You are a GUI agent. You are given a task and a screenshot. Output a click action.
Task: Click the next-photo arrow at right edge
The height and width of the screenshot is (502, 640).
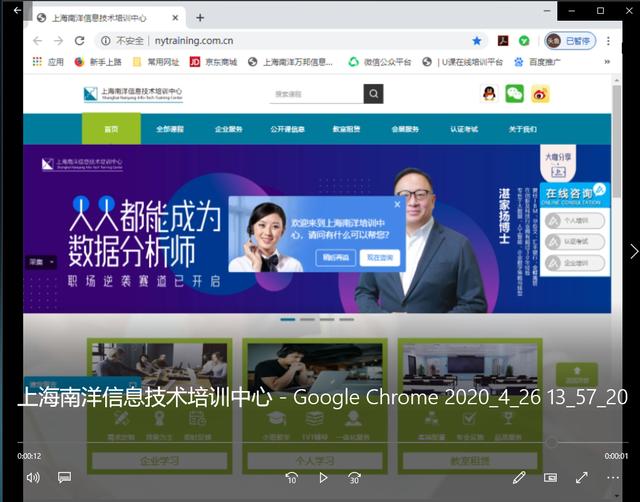pos(633,251)
